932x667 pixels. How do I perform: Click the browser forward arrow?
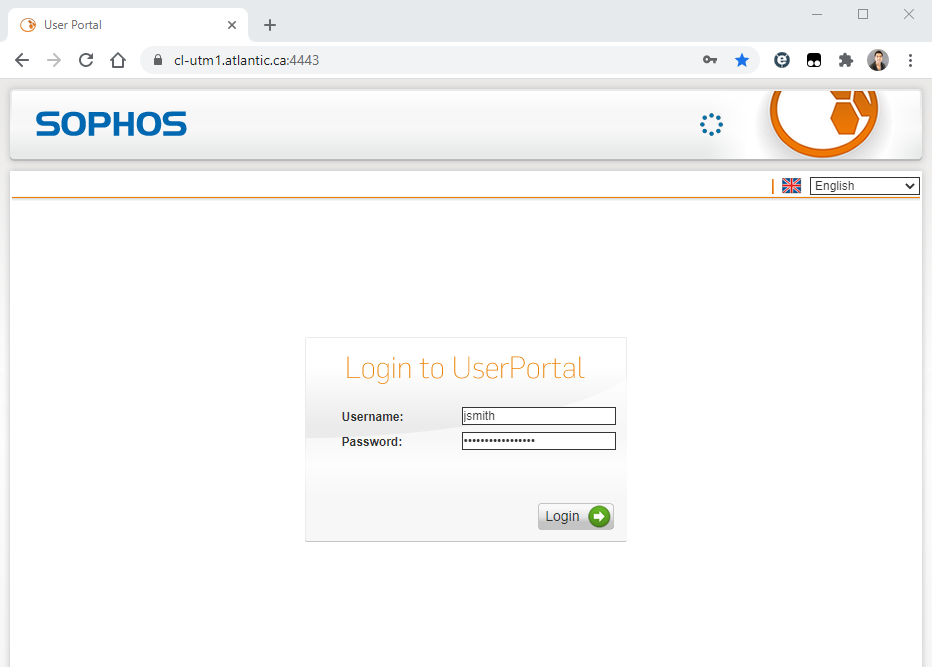(x=54, y=60)
